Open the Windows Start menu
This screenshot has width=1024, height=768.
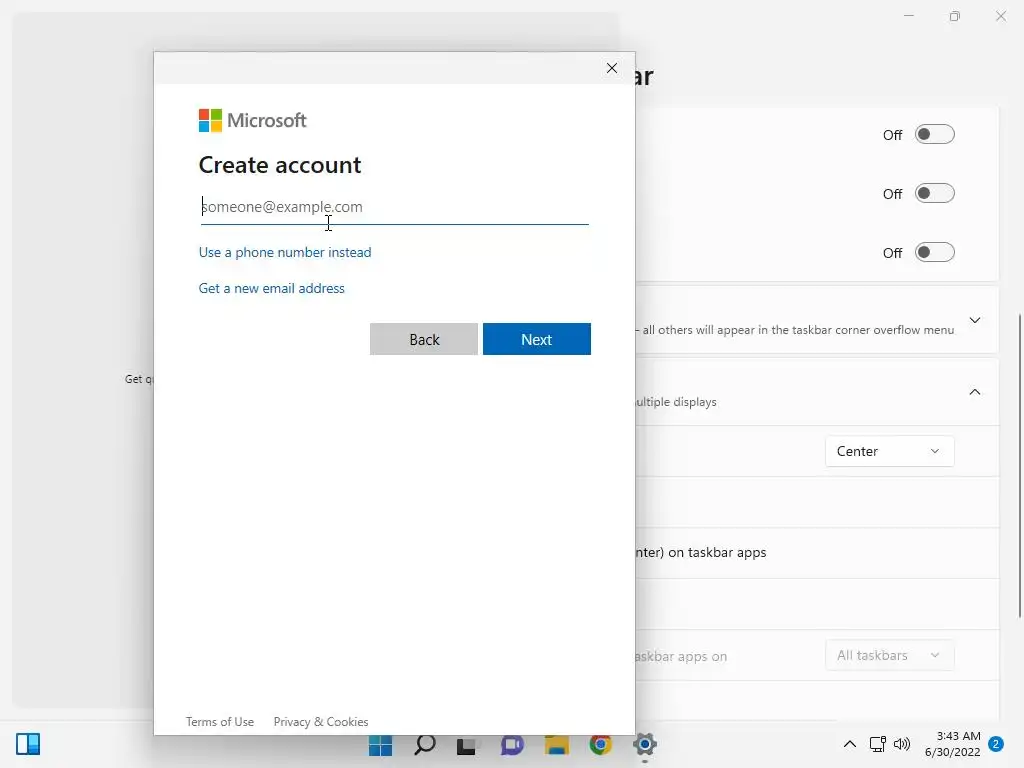[x=380, y=744]
